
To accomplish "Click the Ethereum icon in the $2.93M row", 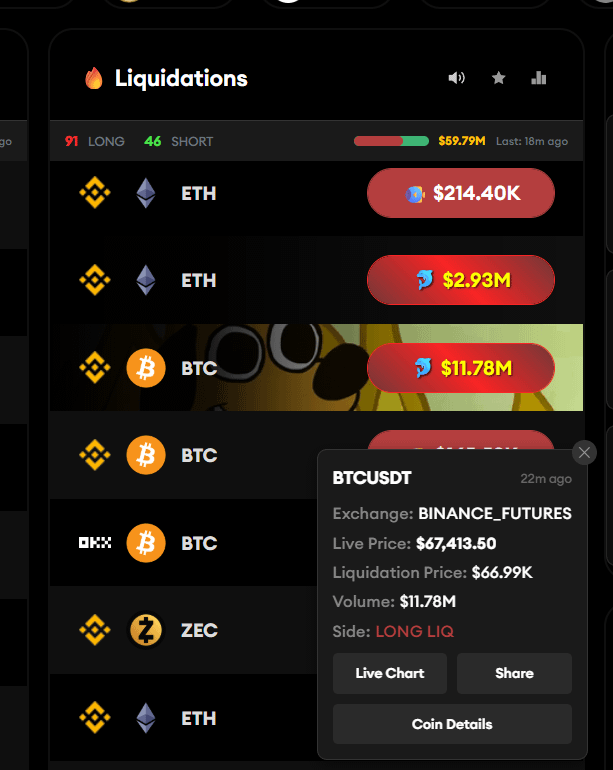I will (146, 280).
